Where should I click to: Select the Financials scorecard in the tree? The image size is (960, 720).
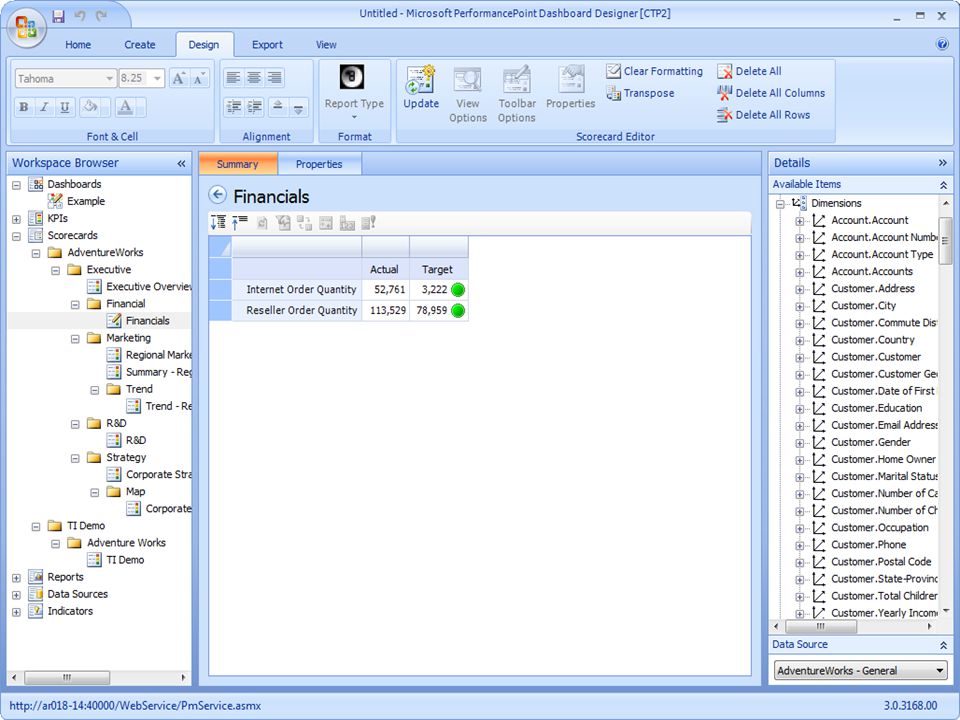coord(147,320)
